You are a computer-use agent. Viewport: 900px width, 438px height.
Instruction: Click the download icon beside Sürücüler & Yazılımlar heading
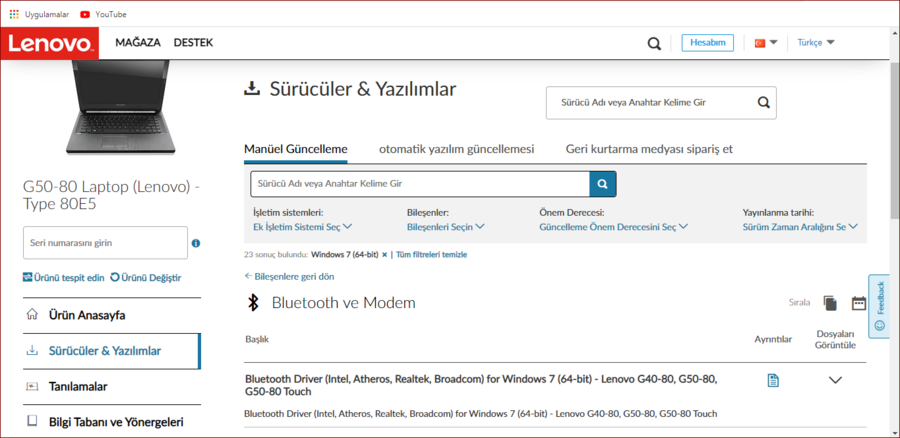(x=251, y=89)
